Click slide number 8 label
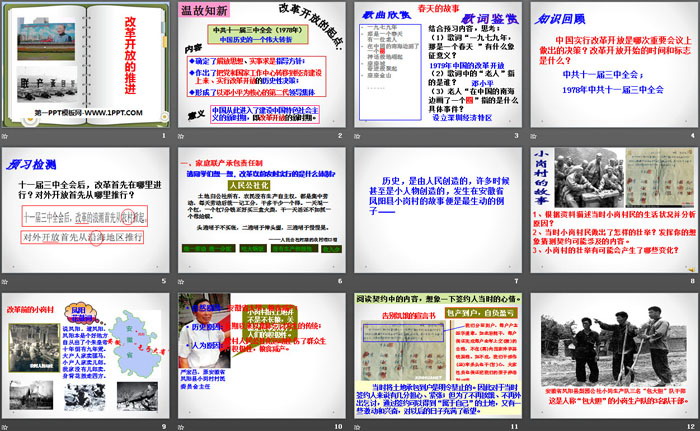 click(692, 281)
